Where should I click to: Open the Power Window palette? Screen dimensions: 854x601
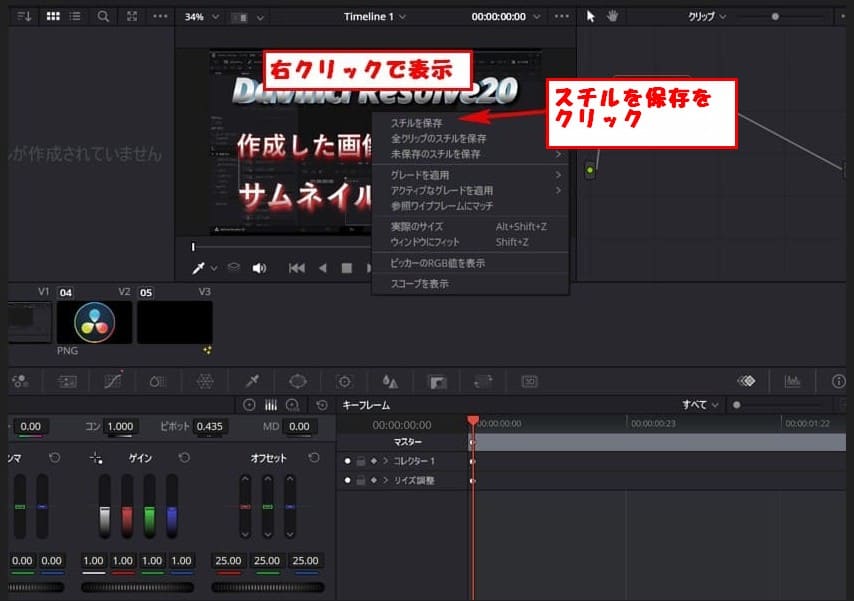point(298,381)
